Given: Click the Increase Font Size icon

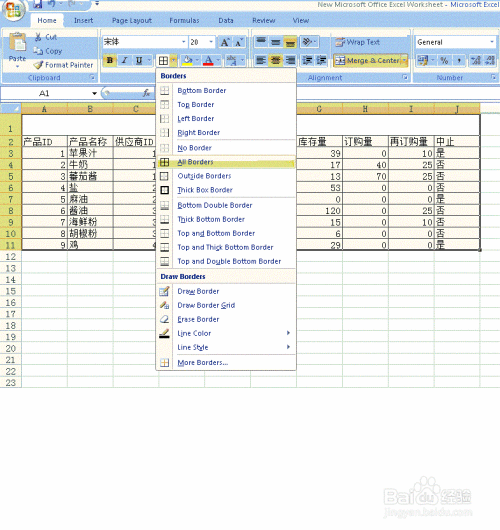Looking at the screenshot, I should coord(224,42).
